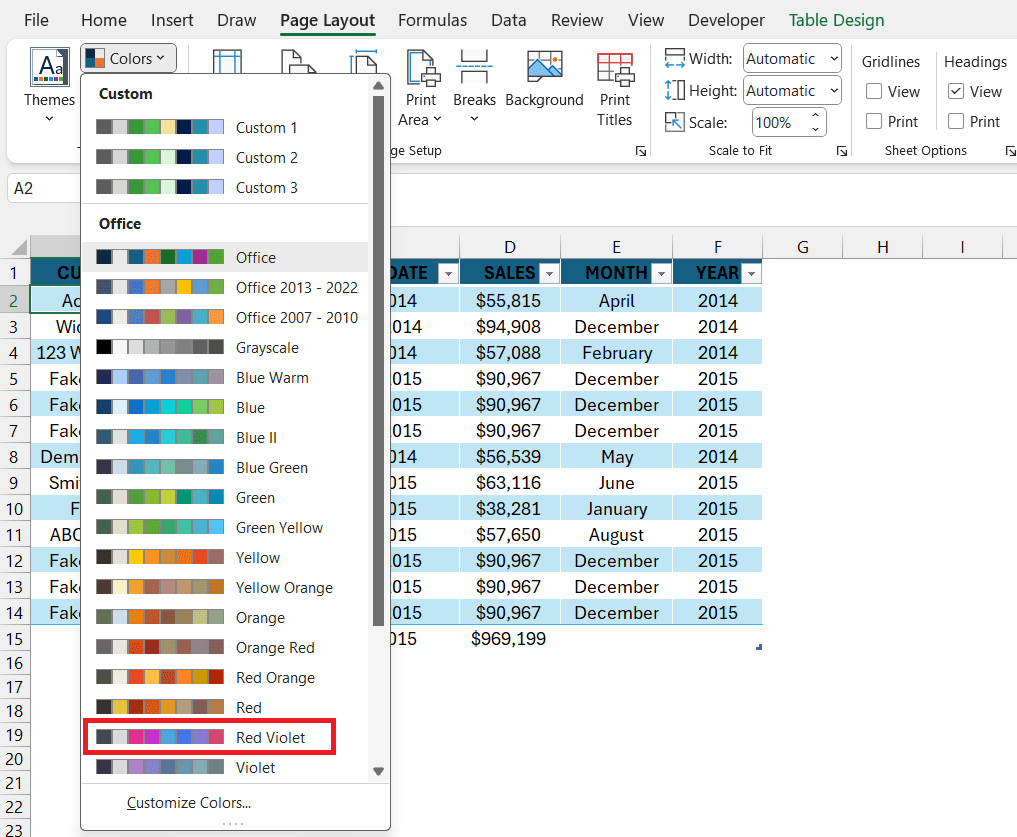Viewport: 1017px width, 837px height.
Task: Click the Breaks icon
Action: coord(474,85)
